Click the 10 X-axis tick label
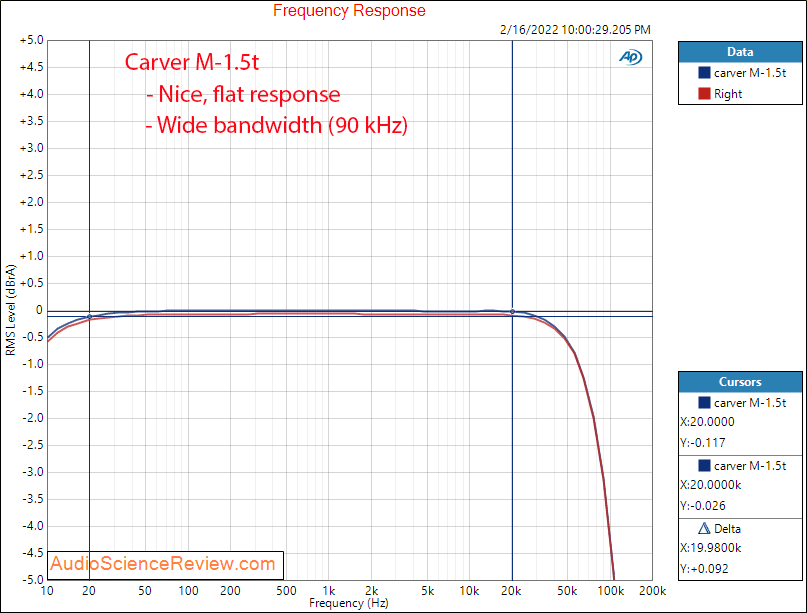807x613 pixels. (47, 591)
